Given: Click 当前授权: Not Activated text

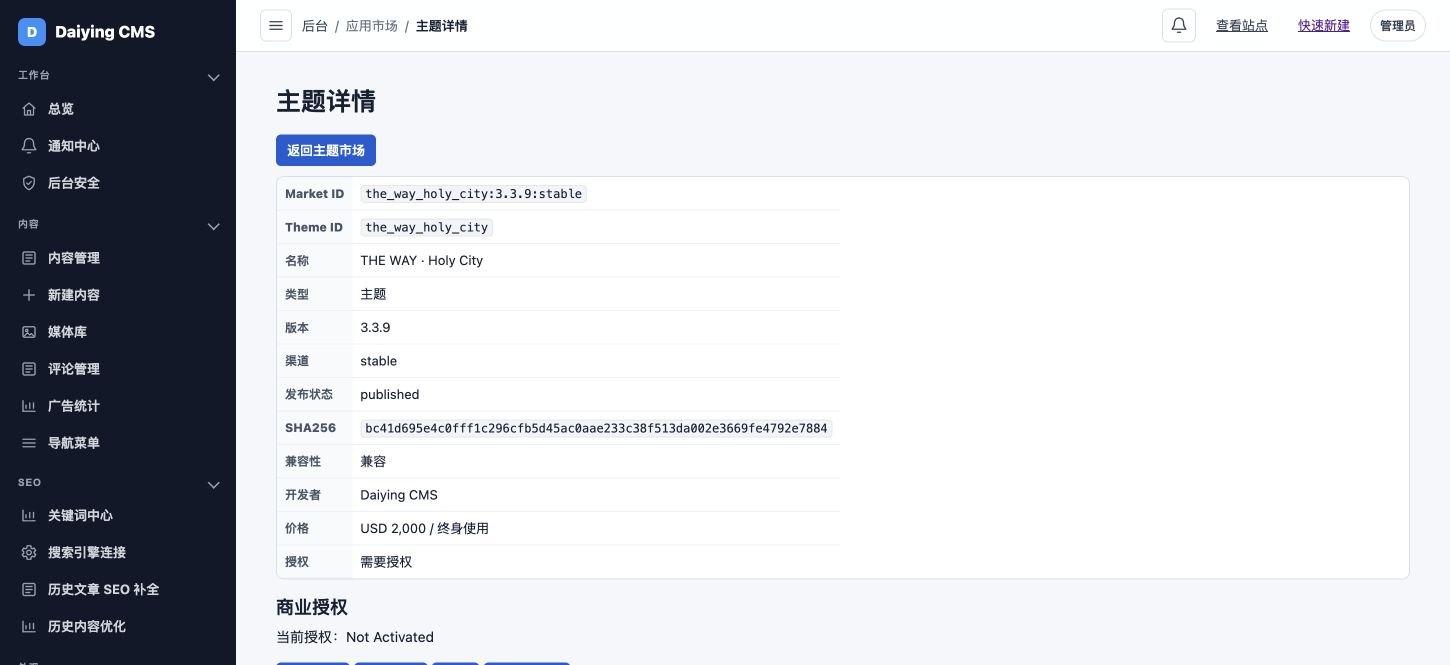Looking at the screenshot, I should 355,637.
